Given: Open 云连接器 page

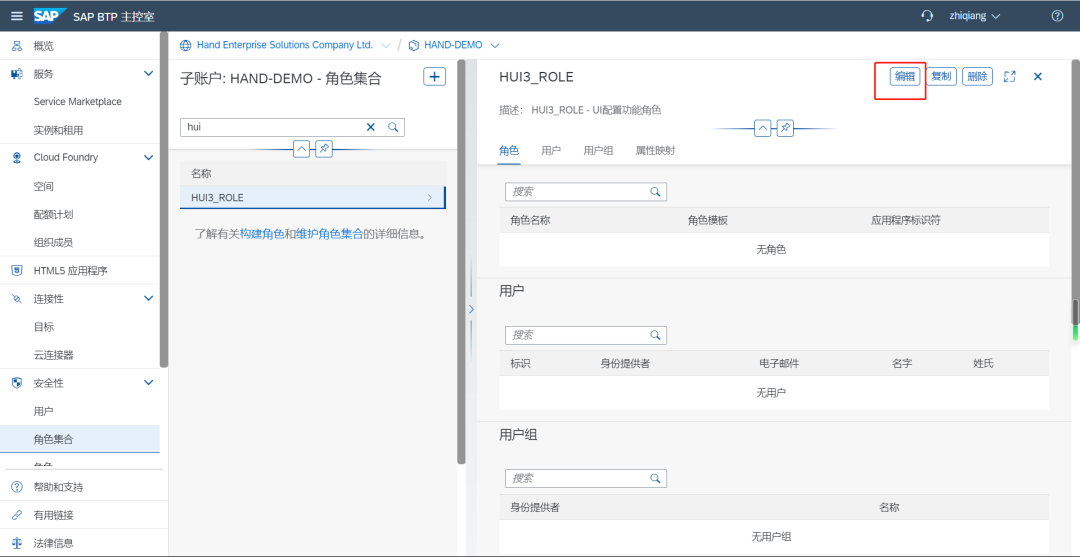Looking at the screenshot, I should (54, 355).
